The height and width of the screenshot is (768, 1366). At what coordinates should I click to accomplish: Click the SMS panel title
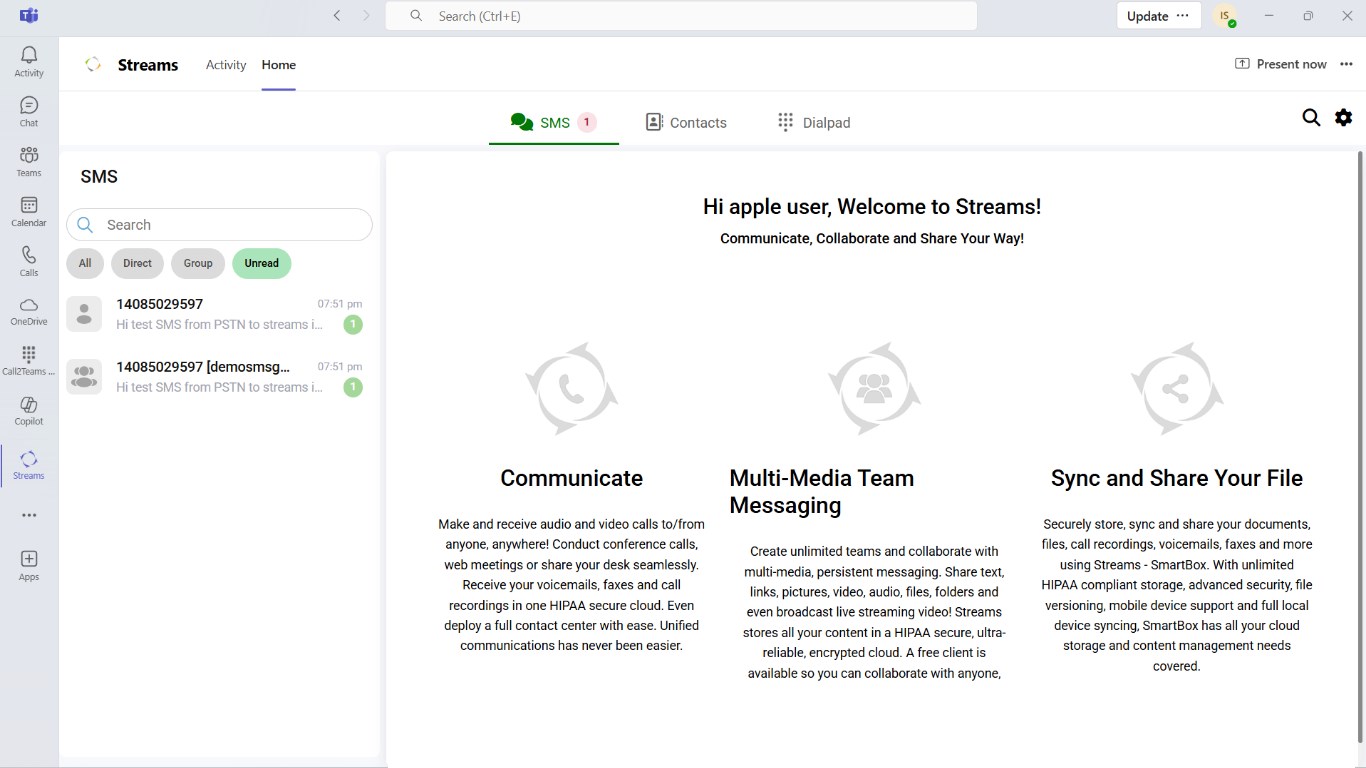pos(99,177)
